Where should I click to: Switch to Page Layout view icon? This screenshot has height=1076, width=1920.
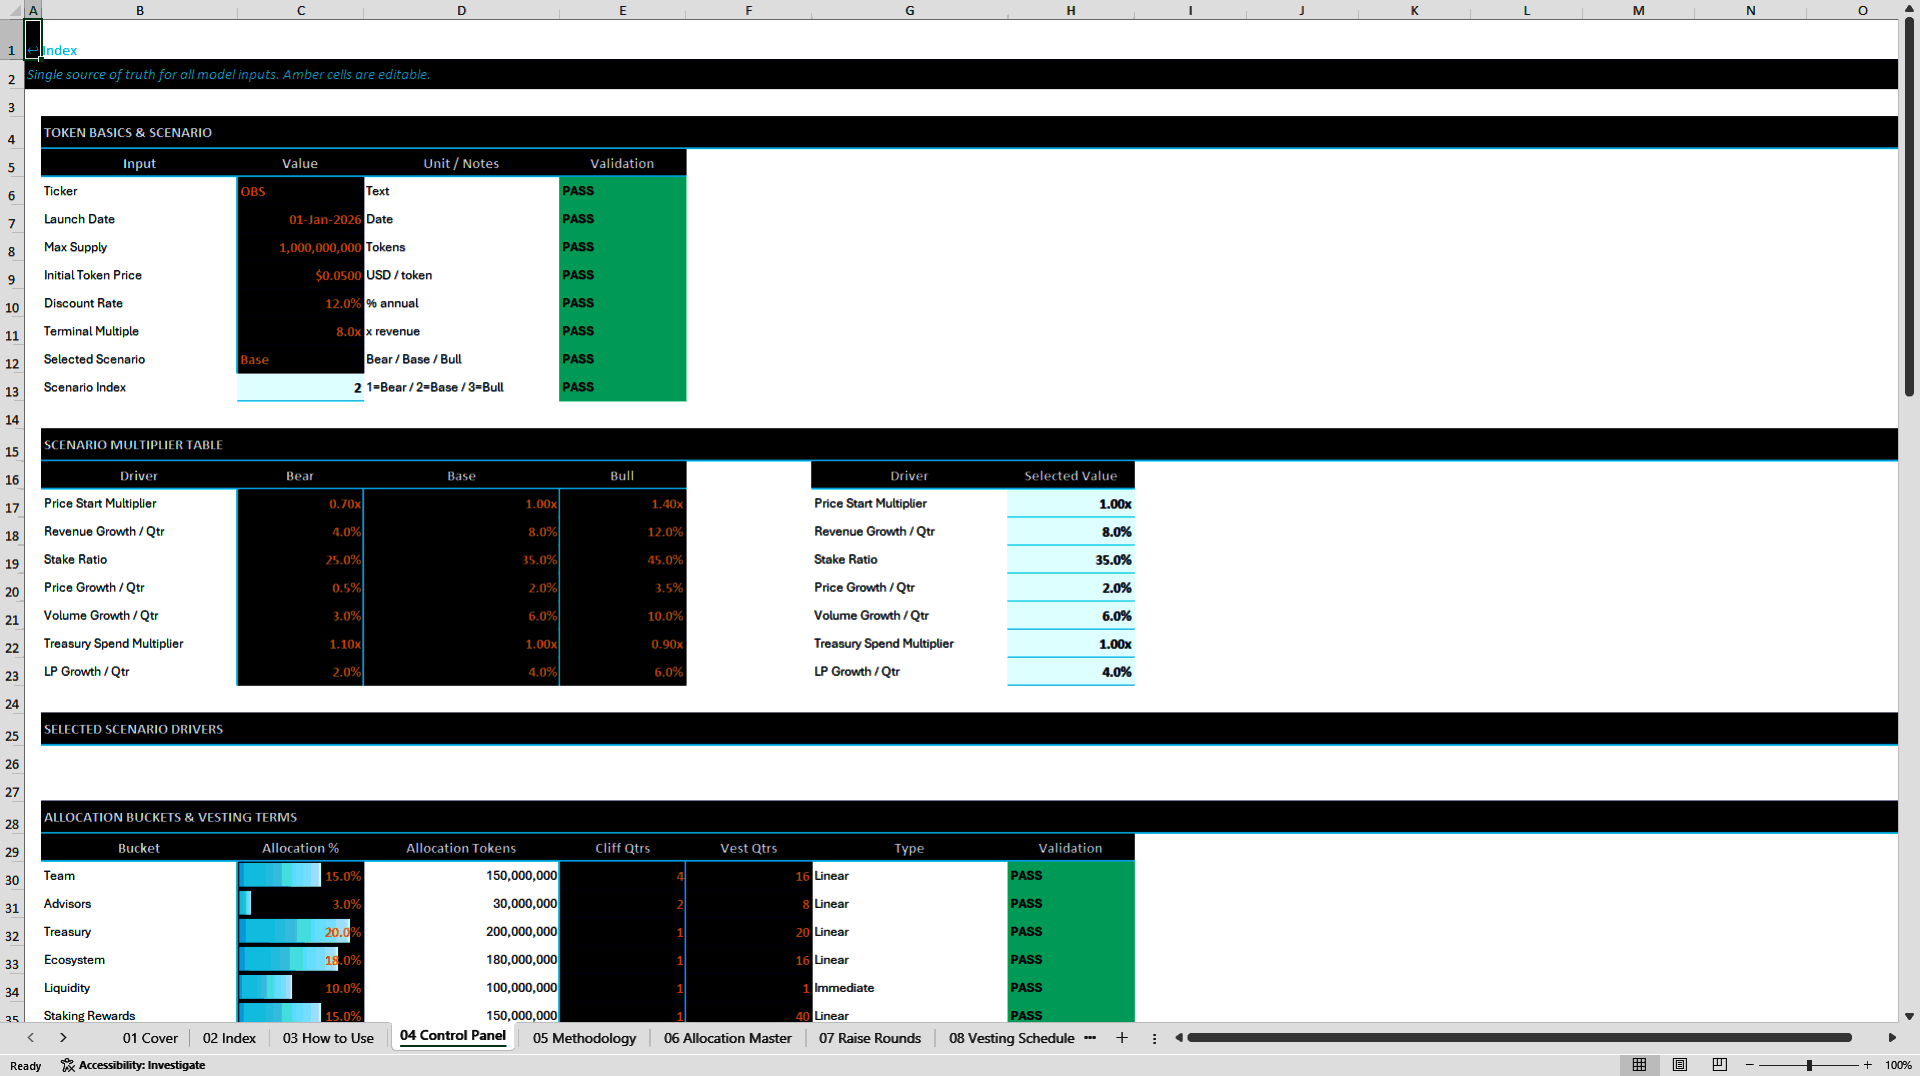pos(1680,1065)
